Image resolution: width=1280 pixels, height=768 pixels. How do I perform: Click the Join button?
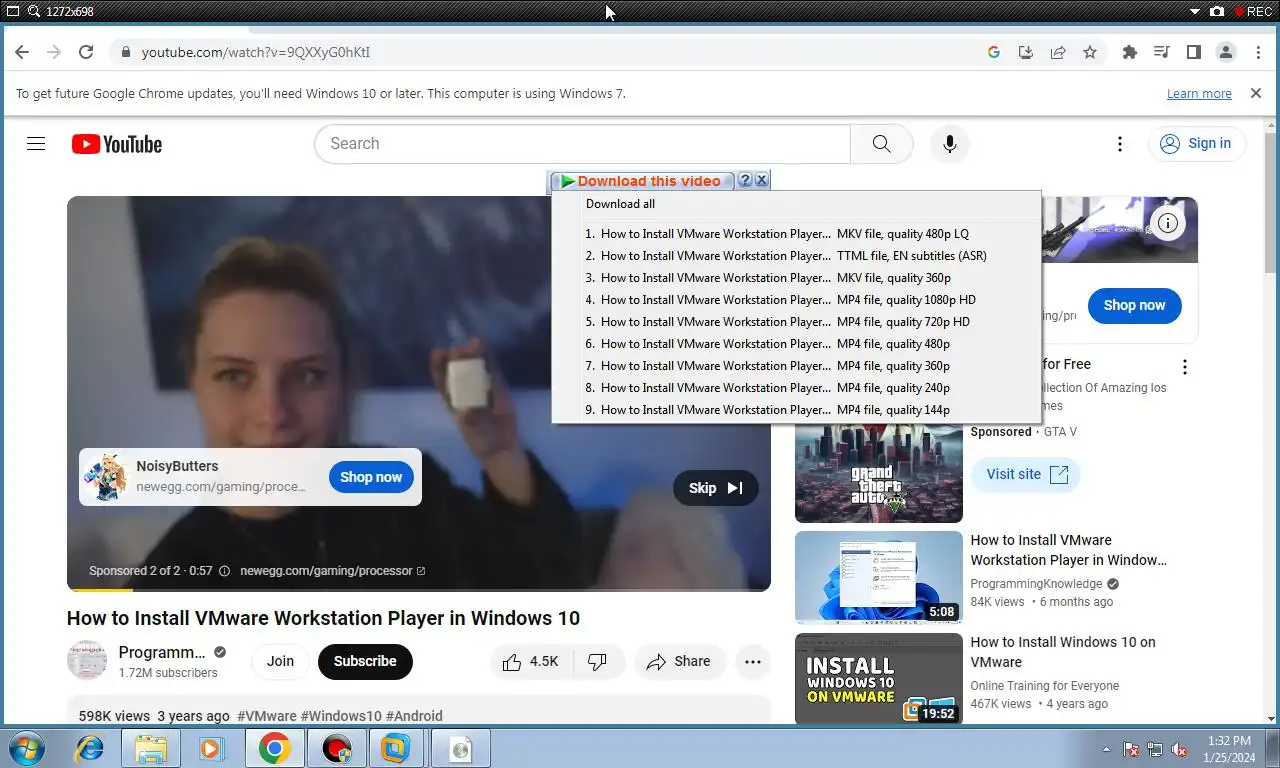[x=280, y=661]
